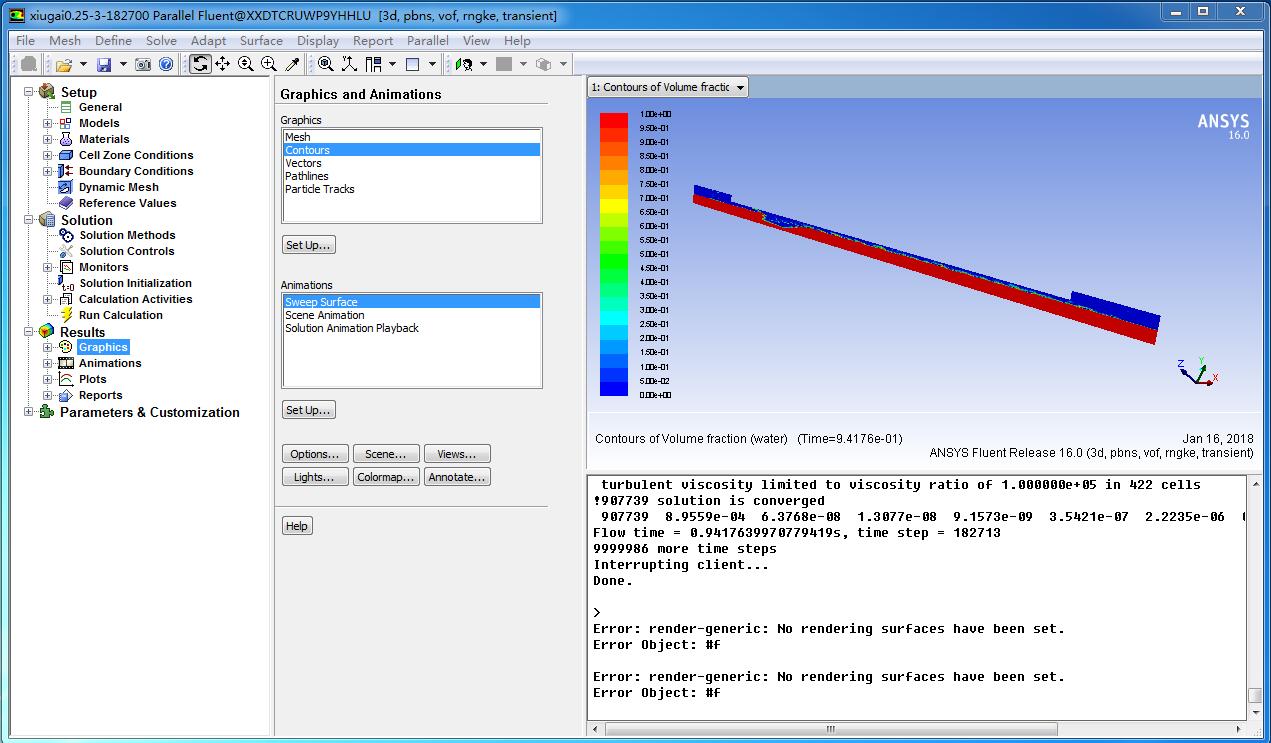The width and height of the screenshot is (1271, 743).
Task: Click the Animations filmstrip icon in the tree
Action: click(x=66, y=363)
